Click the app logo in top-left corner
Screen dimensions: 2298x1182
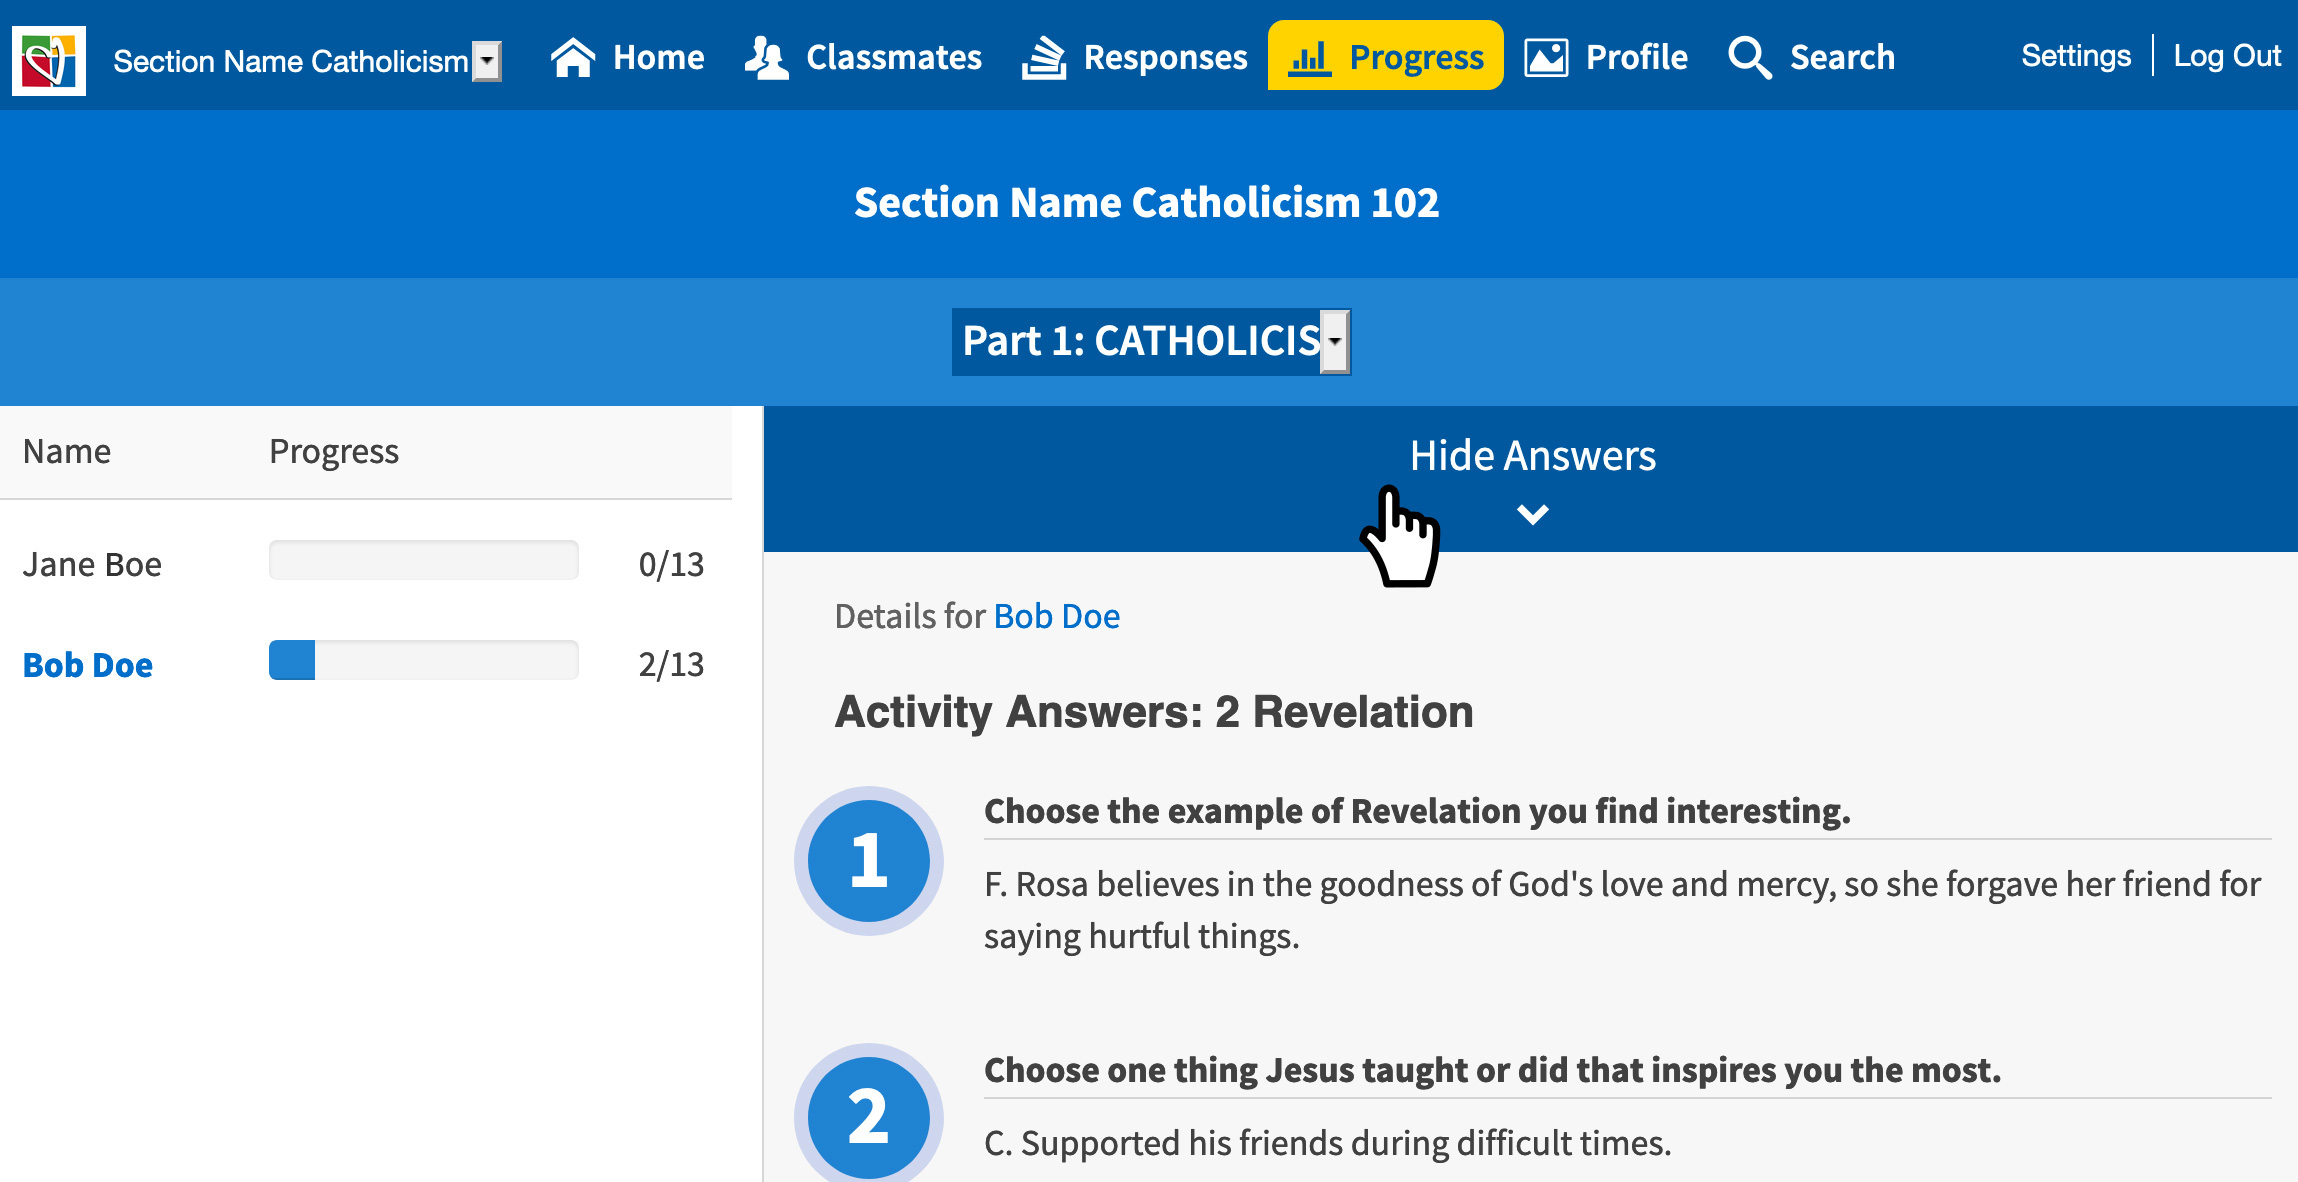coord(49,60)
